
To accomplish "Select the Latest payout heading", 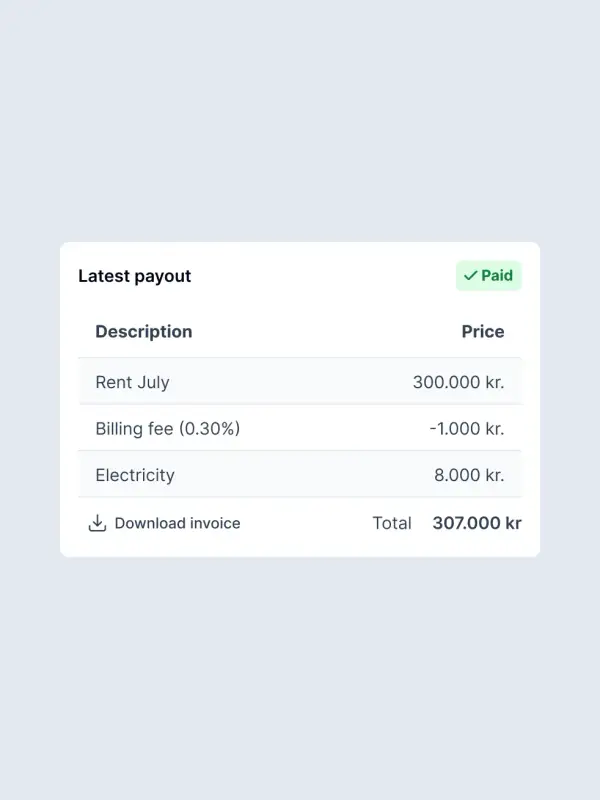I will tap(134, 276).
